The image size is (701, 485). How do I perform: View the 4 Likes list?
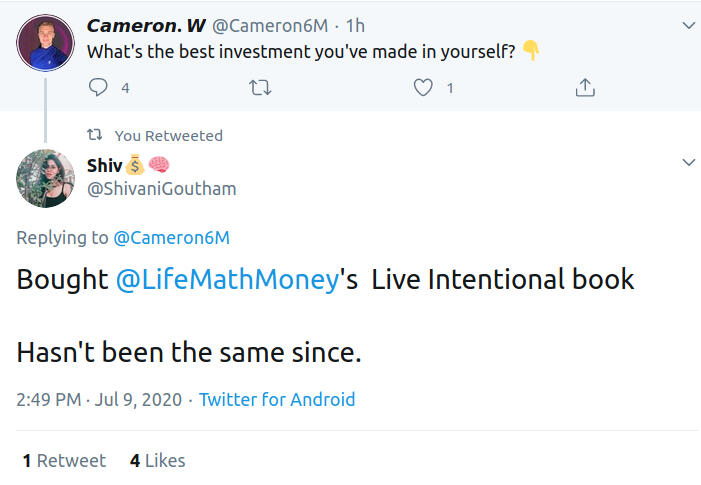pyautogui.click(x=157, y=461)
